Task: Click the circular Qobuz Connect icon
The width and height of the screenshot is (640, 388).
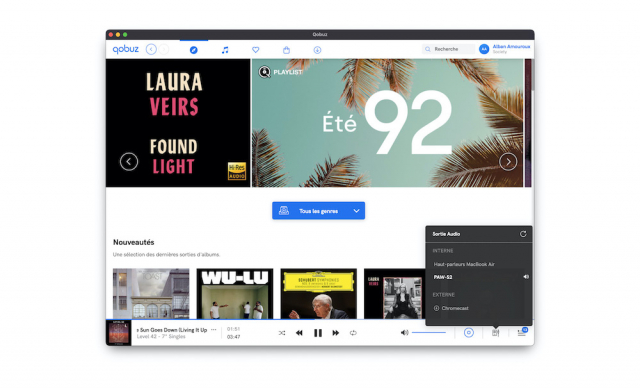Action: point(469,333)
